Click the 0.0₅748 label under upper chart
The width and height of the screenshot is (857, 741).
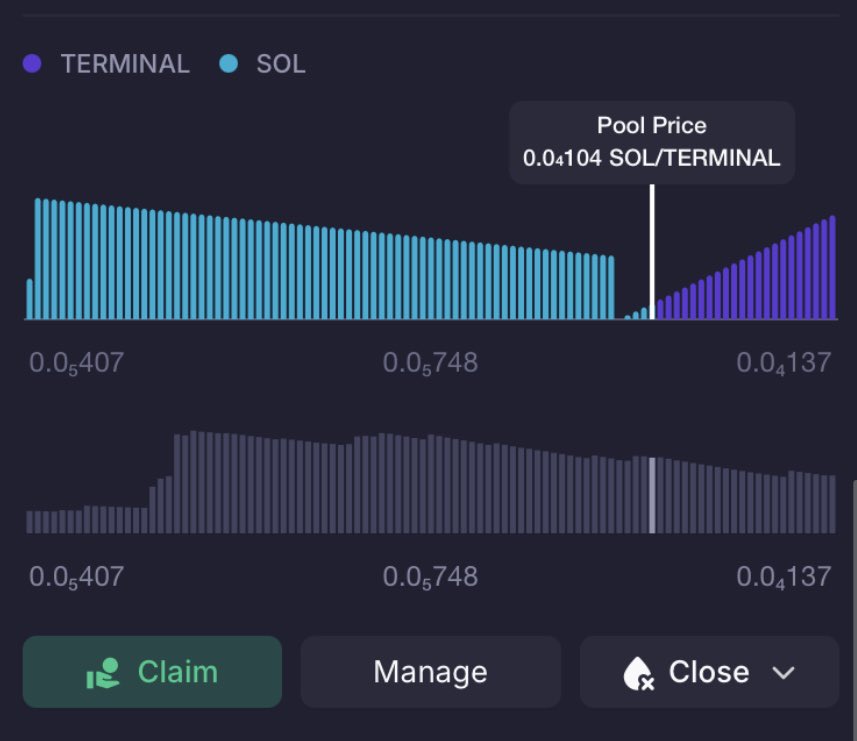tap(430, 363)
